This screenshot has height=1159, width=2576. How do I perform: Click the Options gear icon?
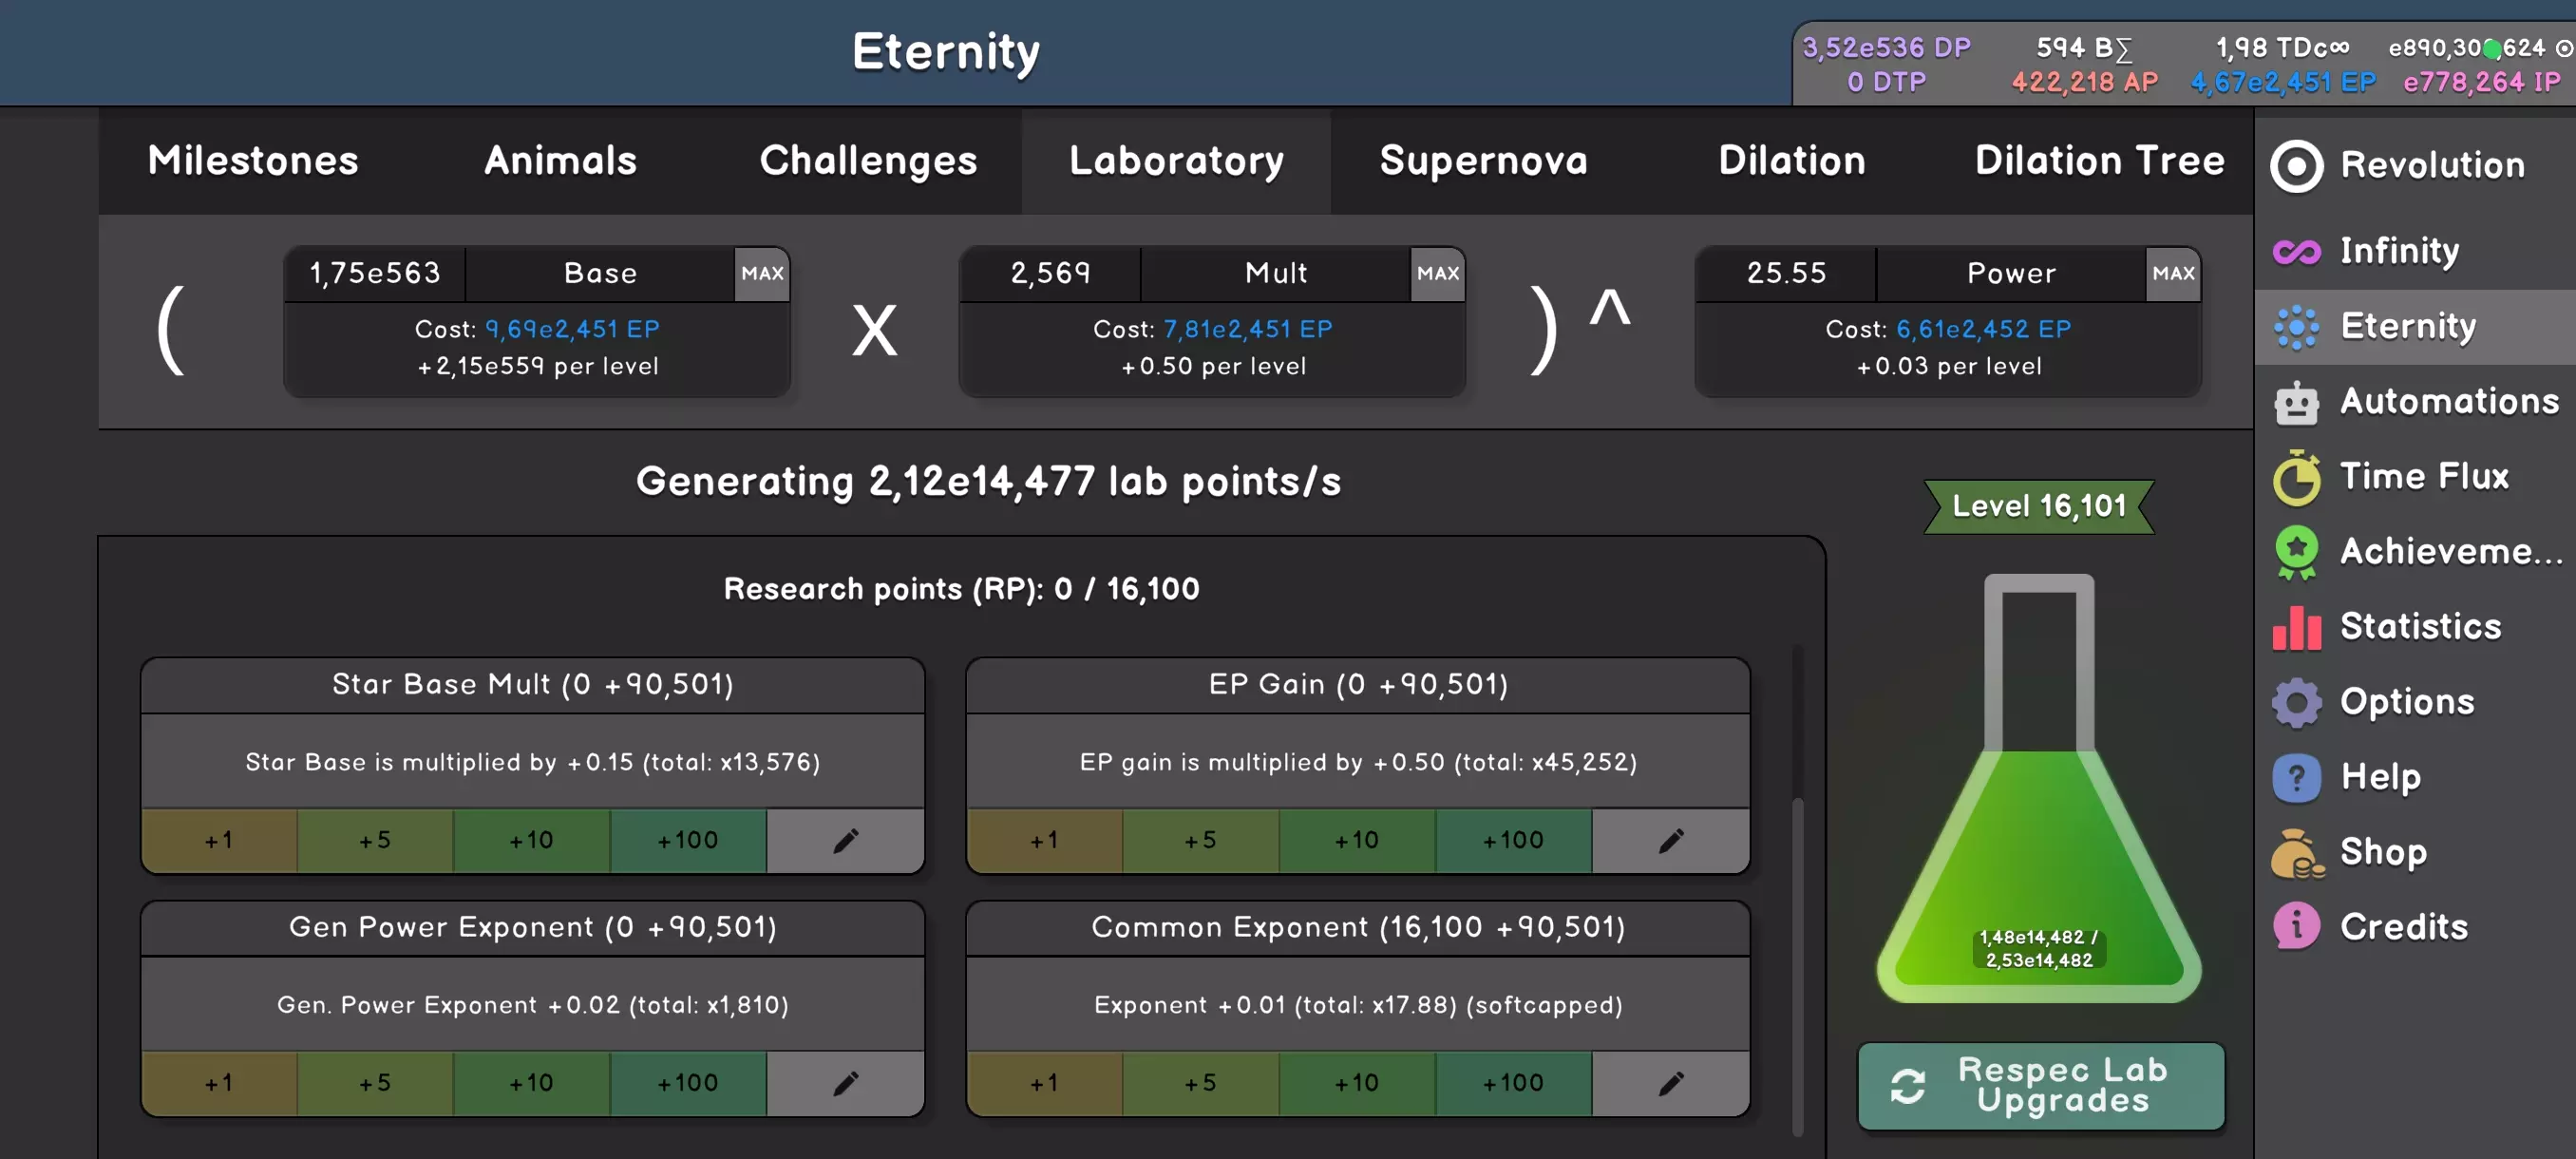2296,702
